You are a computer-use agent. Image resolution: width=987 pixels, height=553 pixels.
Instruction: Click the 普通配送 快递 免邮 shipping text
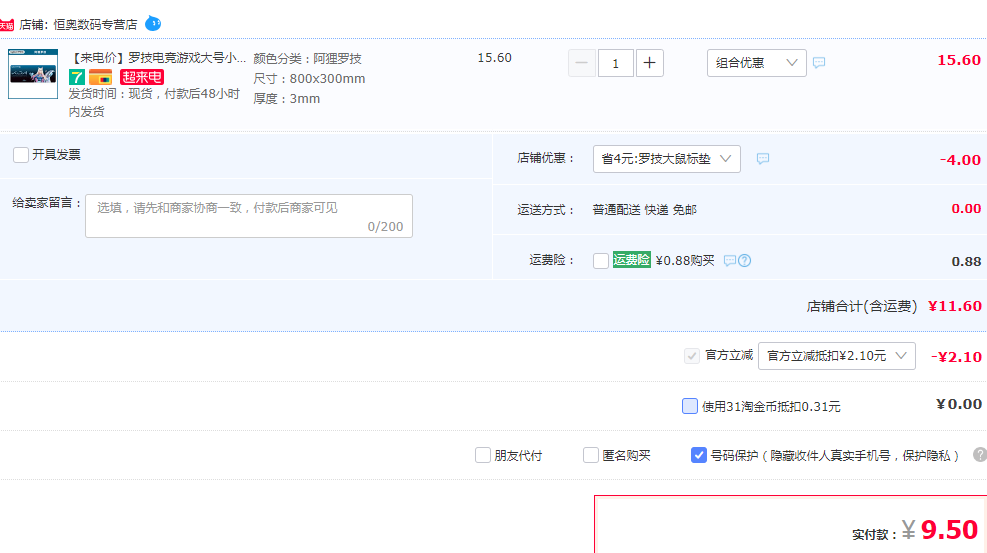[645, 209]
